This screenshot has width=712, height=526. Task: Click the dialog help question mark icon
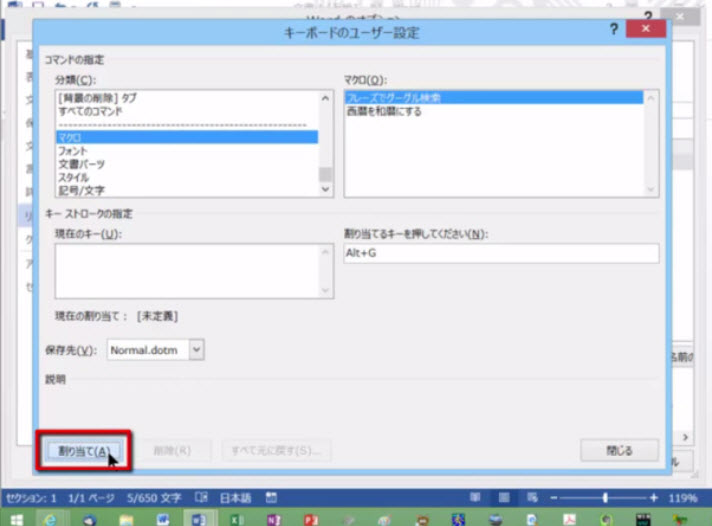614,31
